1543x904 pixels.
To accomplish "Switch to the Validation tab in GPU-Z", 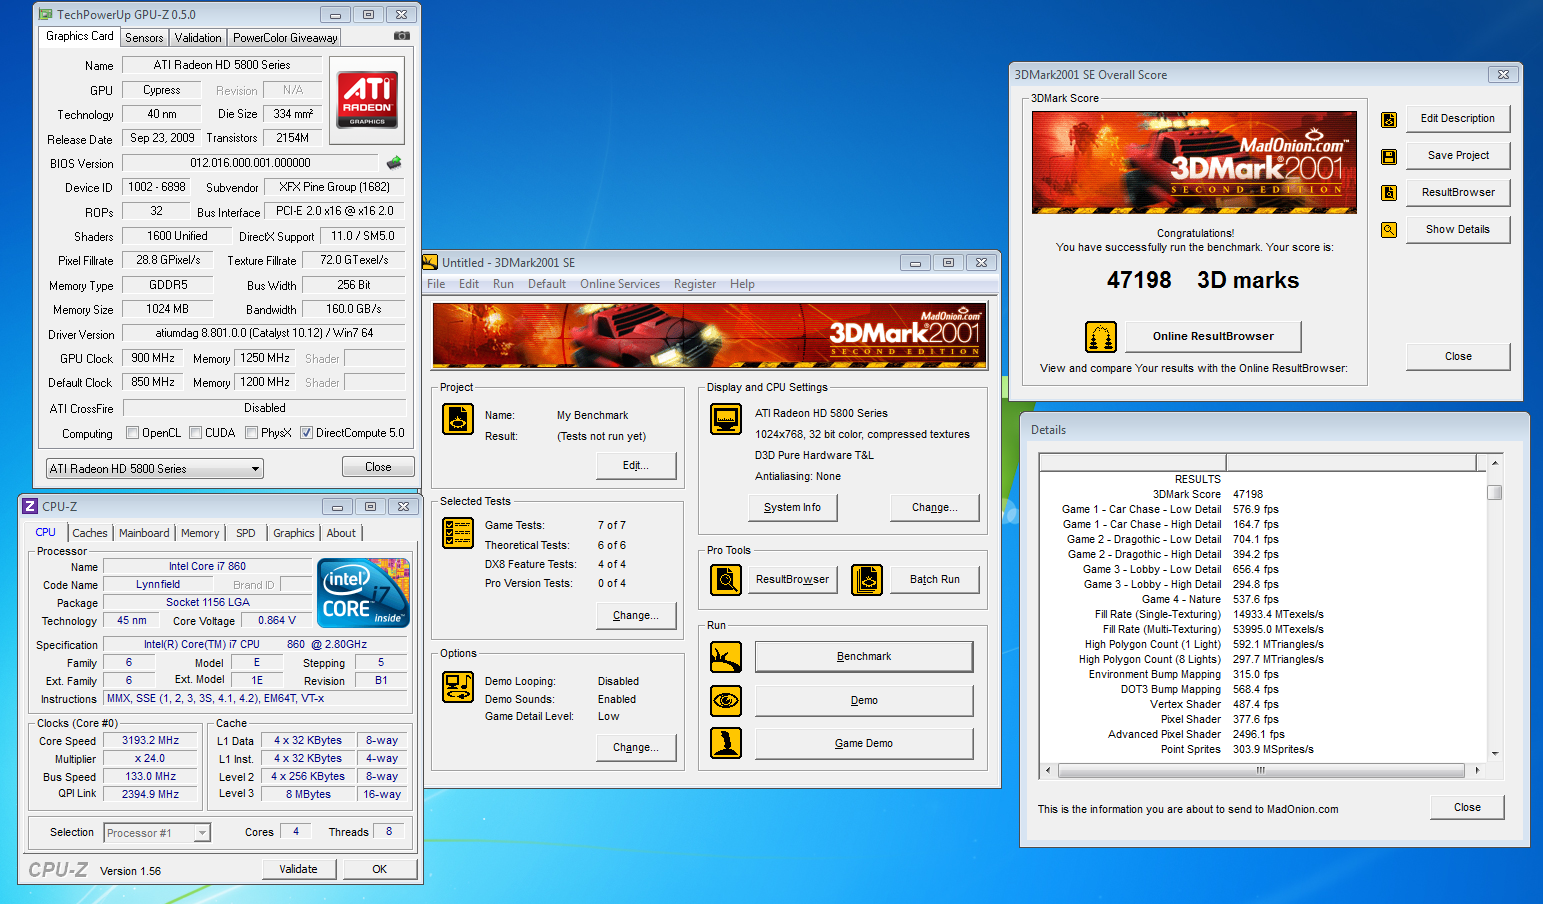I will (198, 38).
